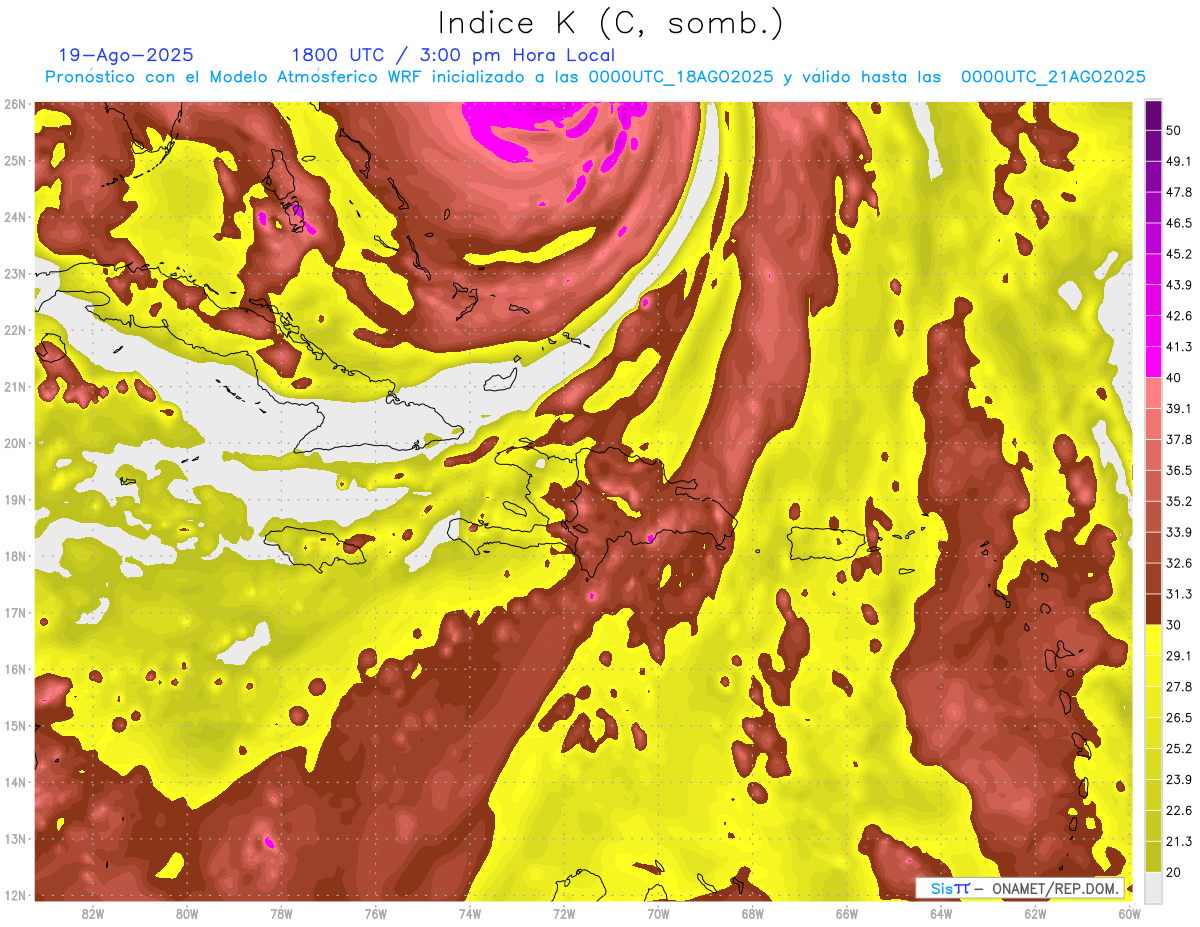Viewport: 1200px width, 927px height.
Task: Click the latitude label '14N'
Action: point(14,782)
